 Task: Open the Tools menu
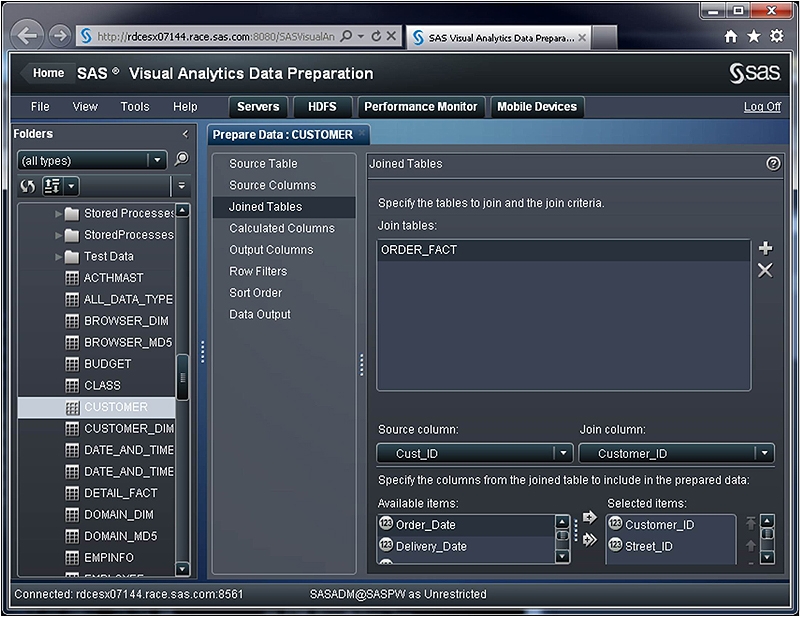pyautogui.click(x=135, y=107)
